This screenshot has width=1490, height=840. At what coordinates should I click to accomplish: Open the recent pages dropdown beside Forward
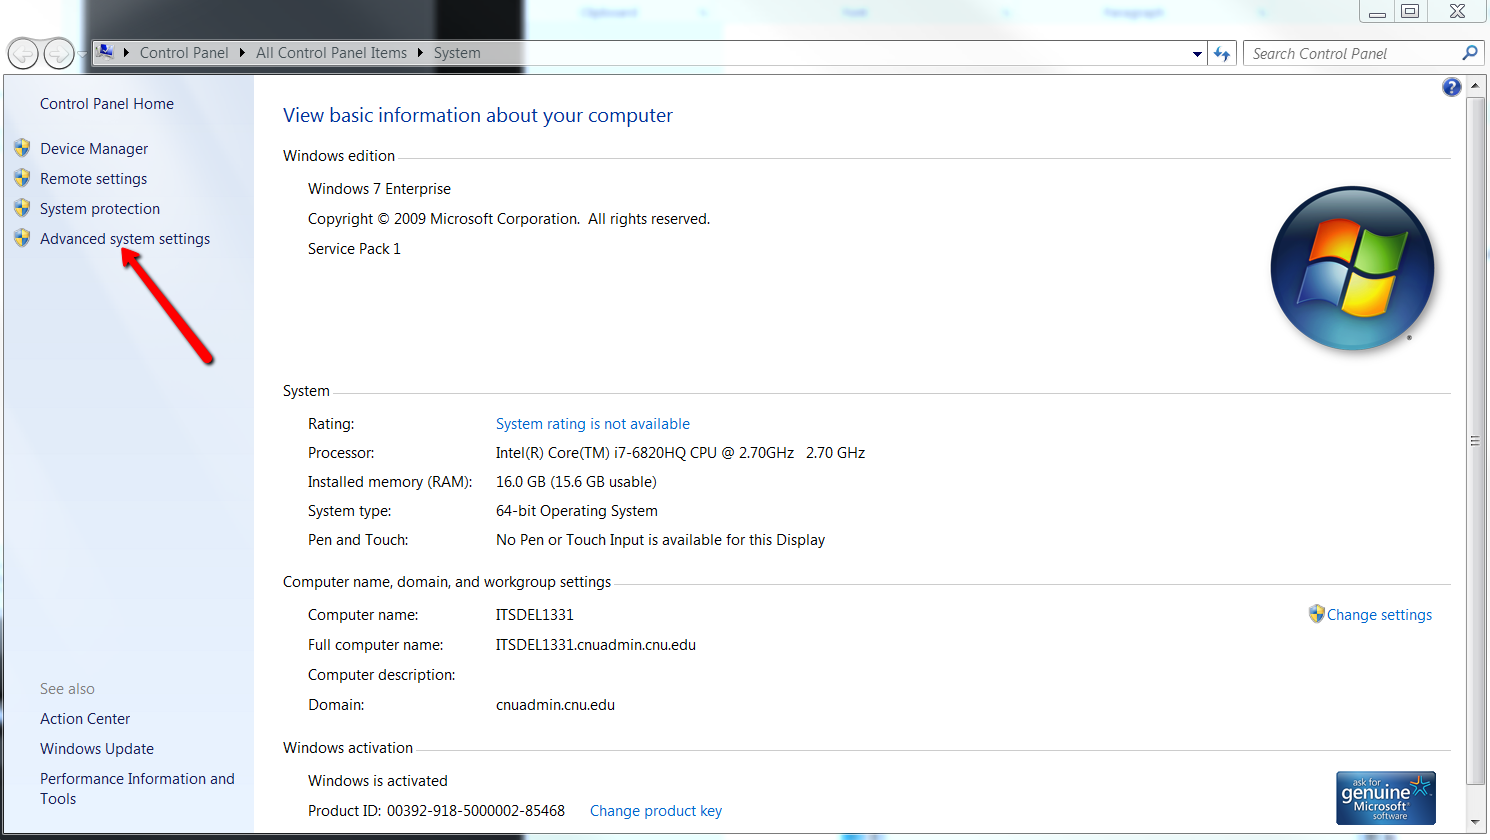82,53
